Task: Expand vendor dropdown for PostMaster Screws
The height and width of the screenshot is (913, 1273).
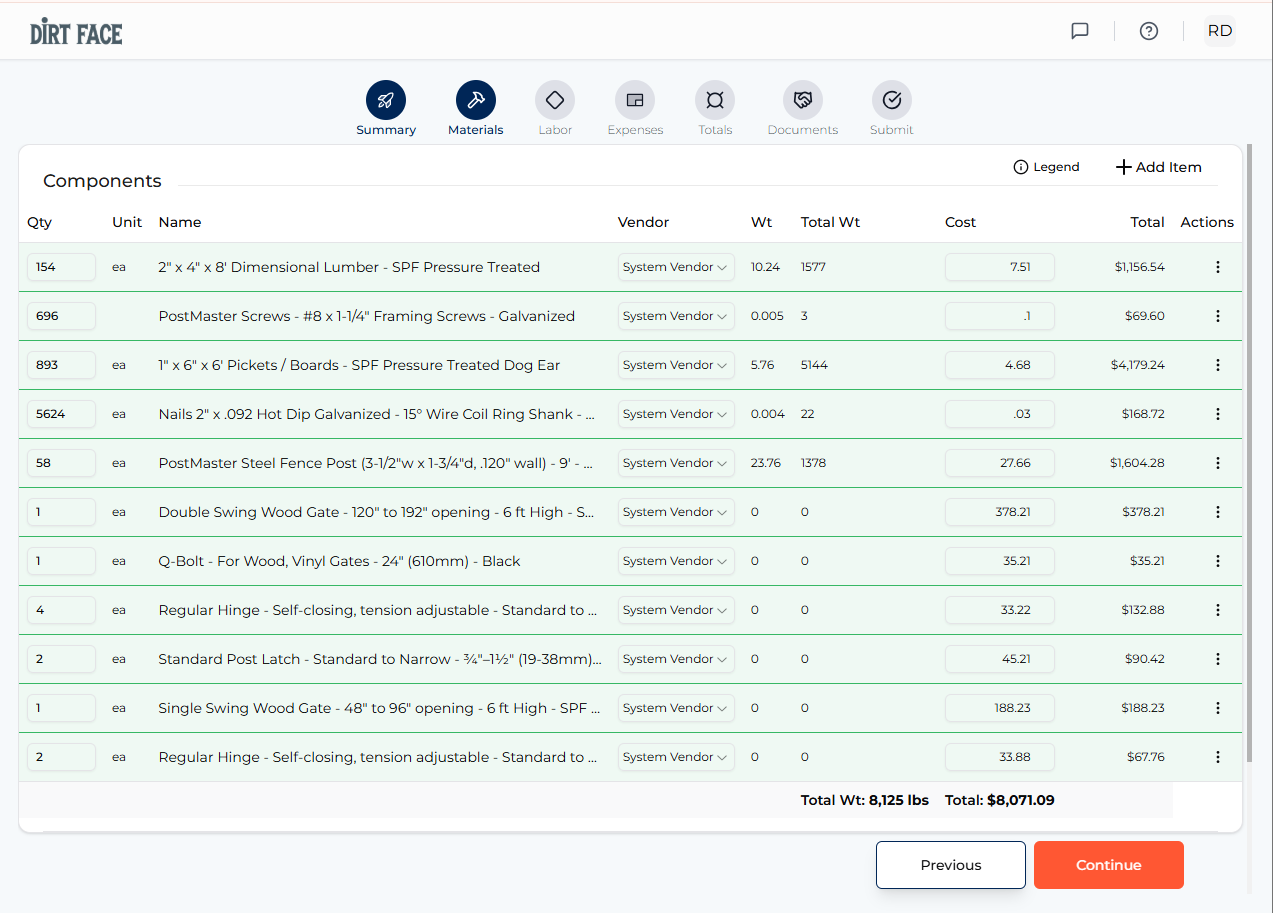Action: pos(676,316)
